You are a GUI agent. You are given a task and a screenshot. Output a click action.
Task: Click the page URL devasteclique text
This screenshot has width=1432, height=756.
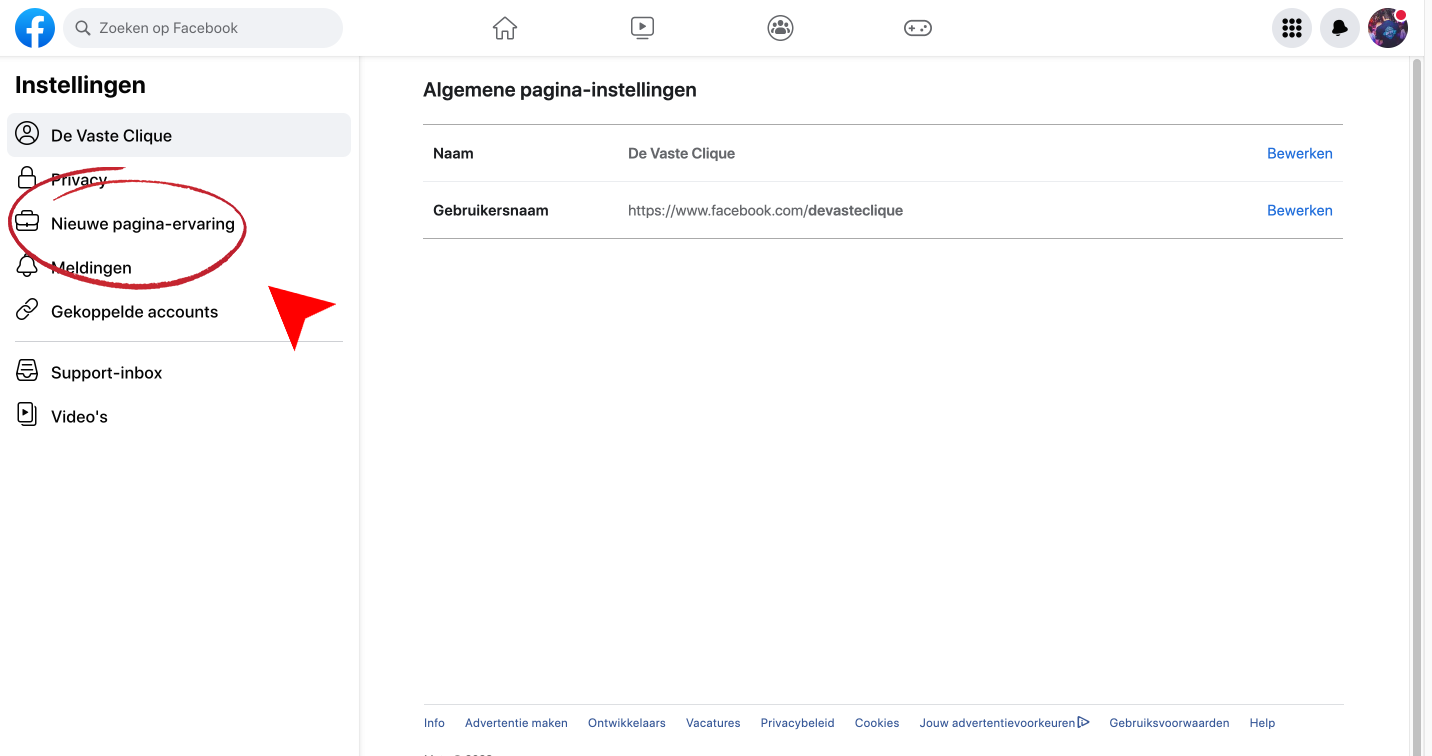[765, 210]
